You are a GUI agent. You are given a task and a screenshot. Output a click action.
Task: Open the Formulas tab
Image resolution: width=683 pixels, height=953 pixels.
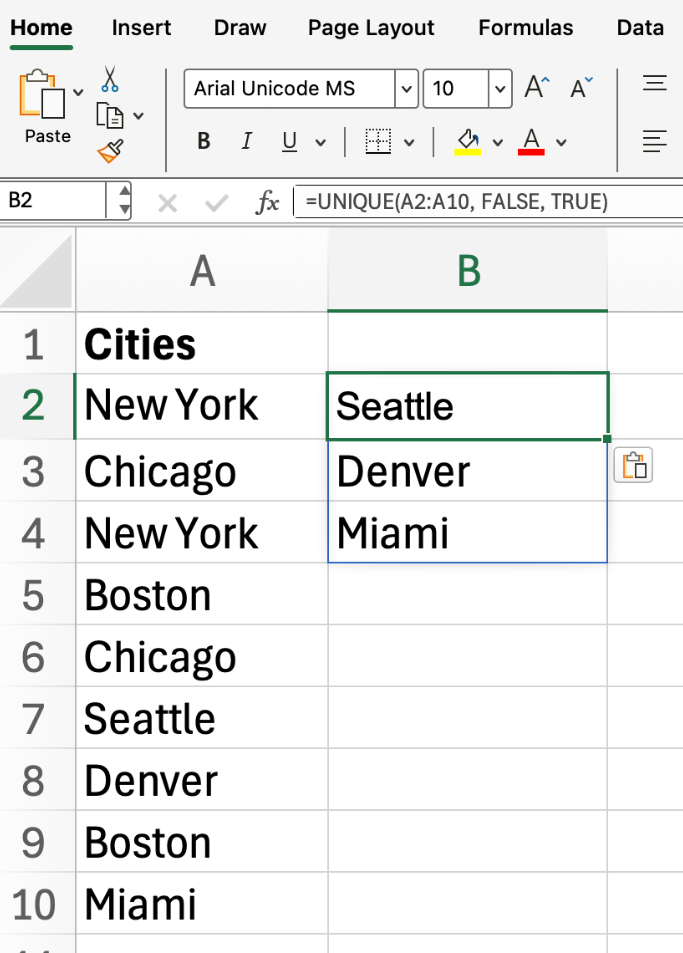tap(526, 28)
